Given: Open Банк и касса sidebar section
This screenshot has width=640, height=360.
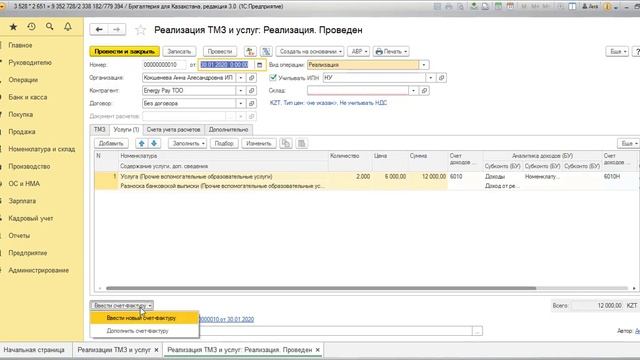Looking at the screenshot, I should [28, 97].
